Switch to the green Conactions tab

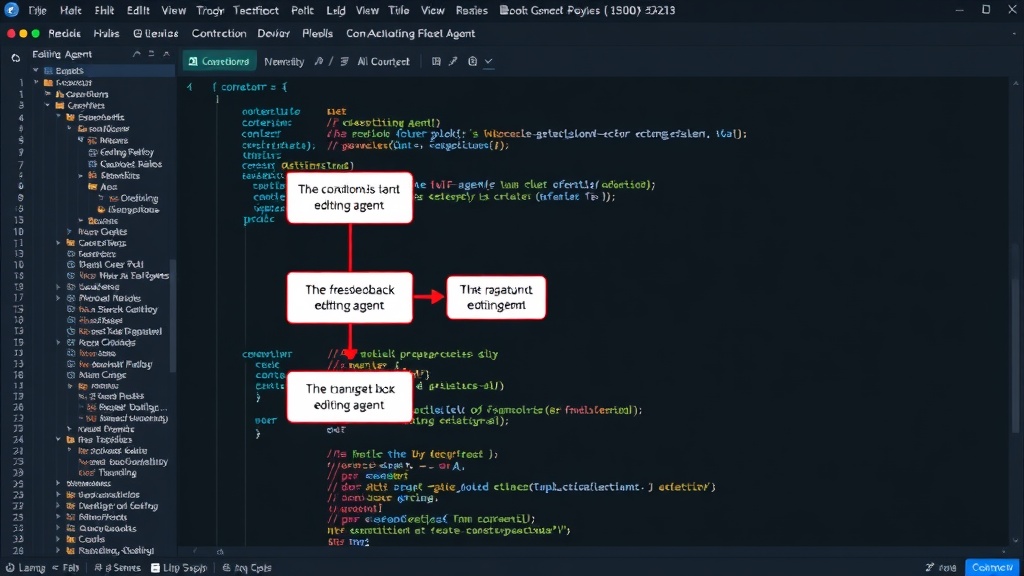pyautogui.click(x=219, y=61)
